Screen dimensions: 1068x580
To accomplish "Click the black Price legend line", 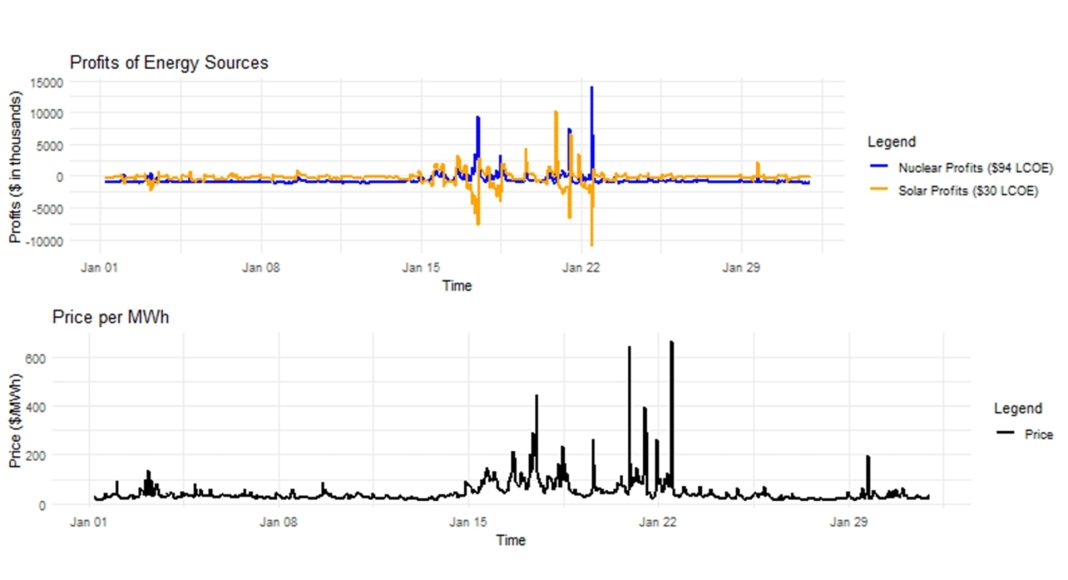I will coord(1006,434).
